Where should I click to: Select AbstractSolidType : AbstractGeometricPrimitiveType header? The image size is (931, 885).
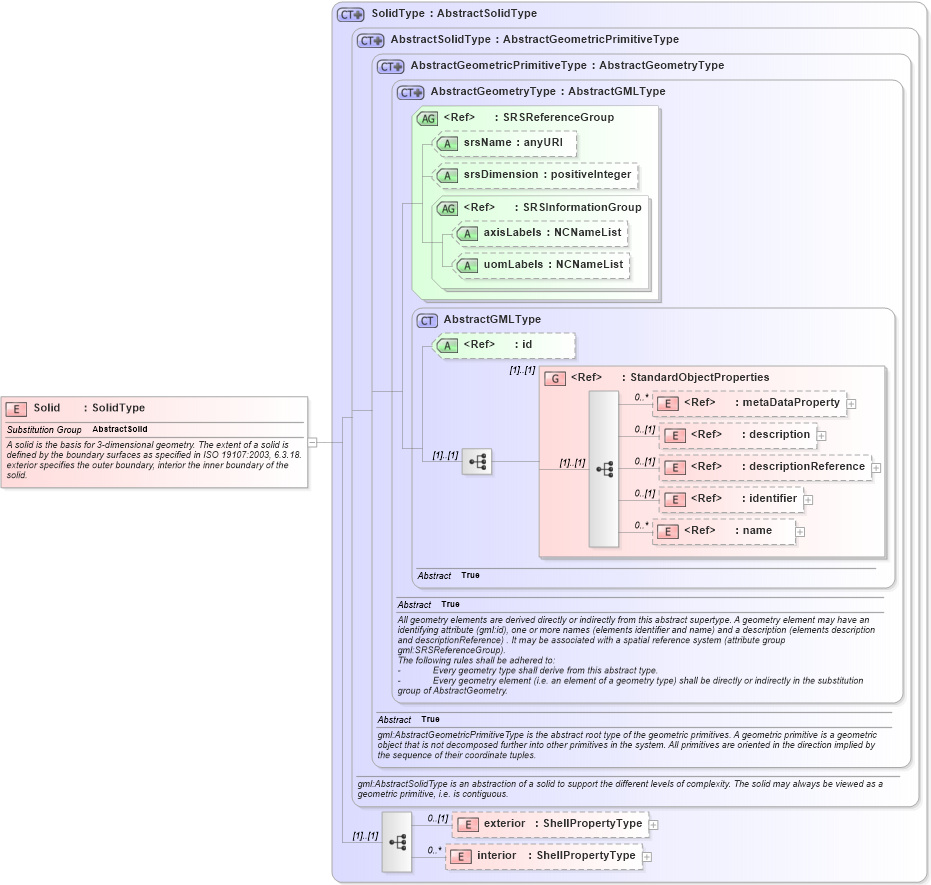click(534, 39)
